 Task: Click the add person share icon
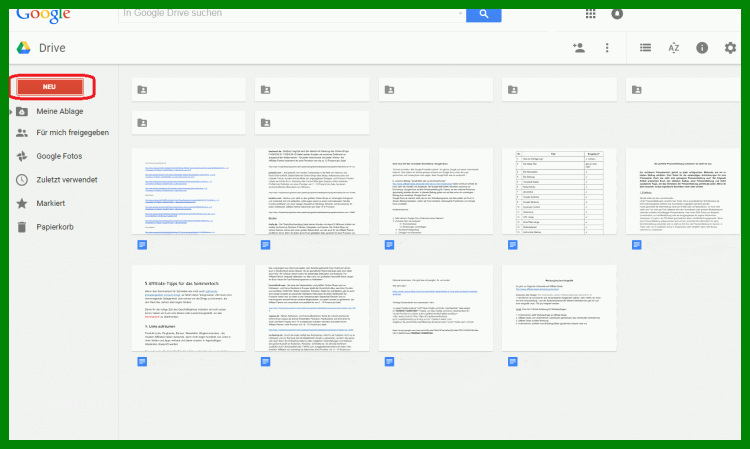[x=579, y=48]
